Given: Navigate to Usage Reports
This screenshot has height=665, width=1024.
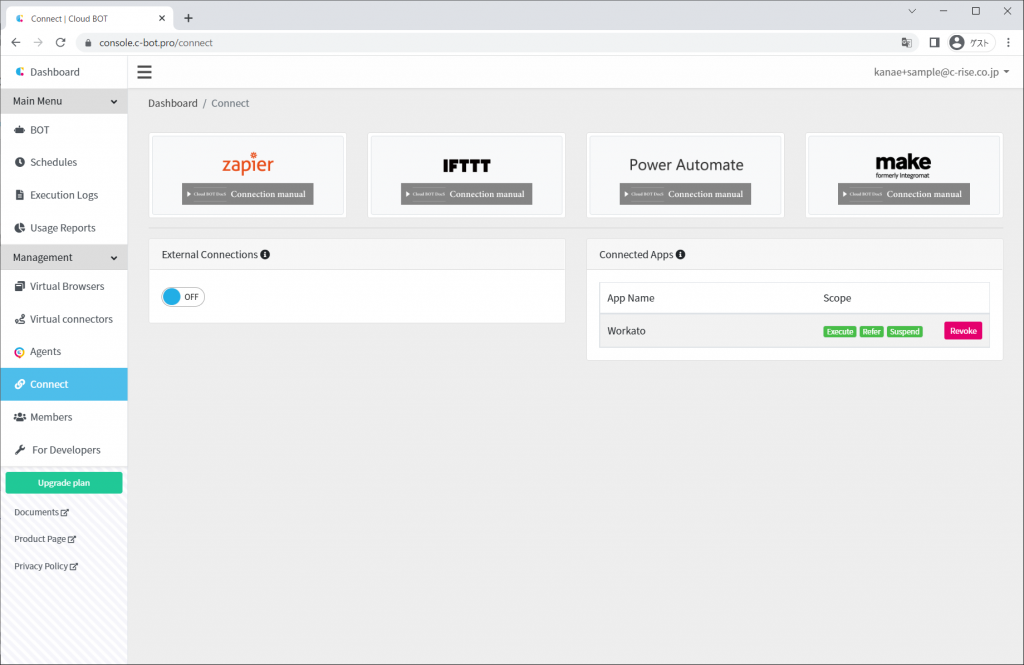Looking at the screenshot, I should click(64, 228).
